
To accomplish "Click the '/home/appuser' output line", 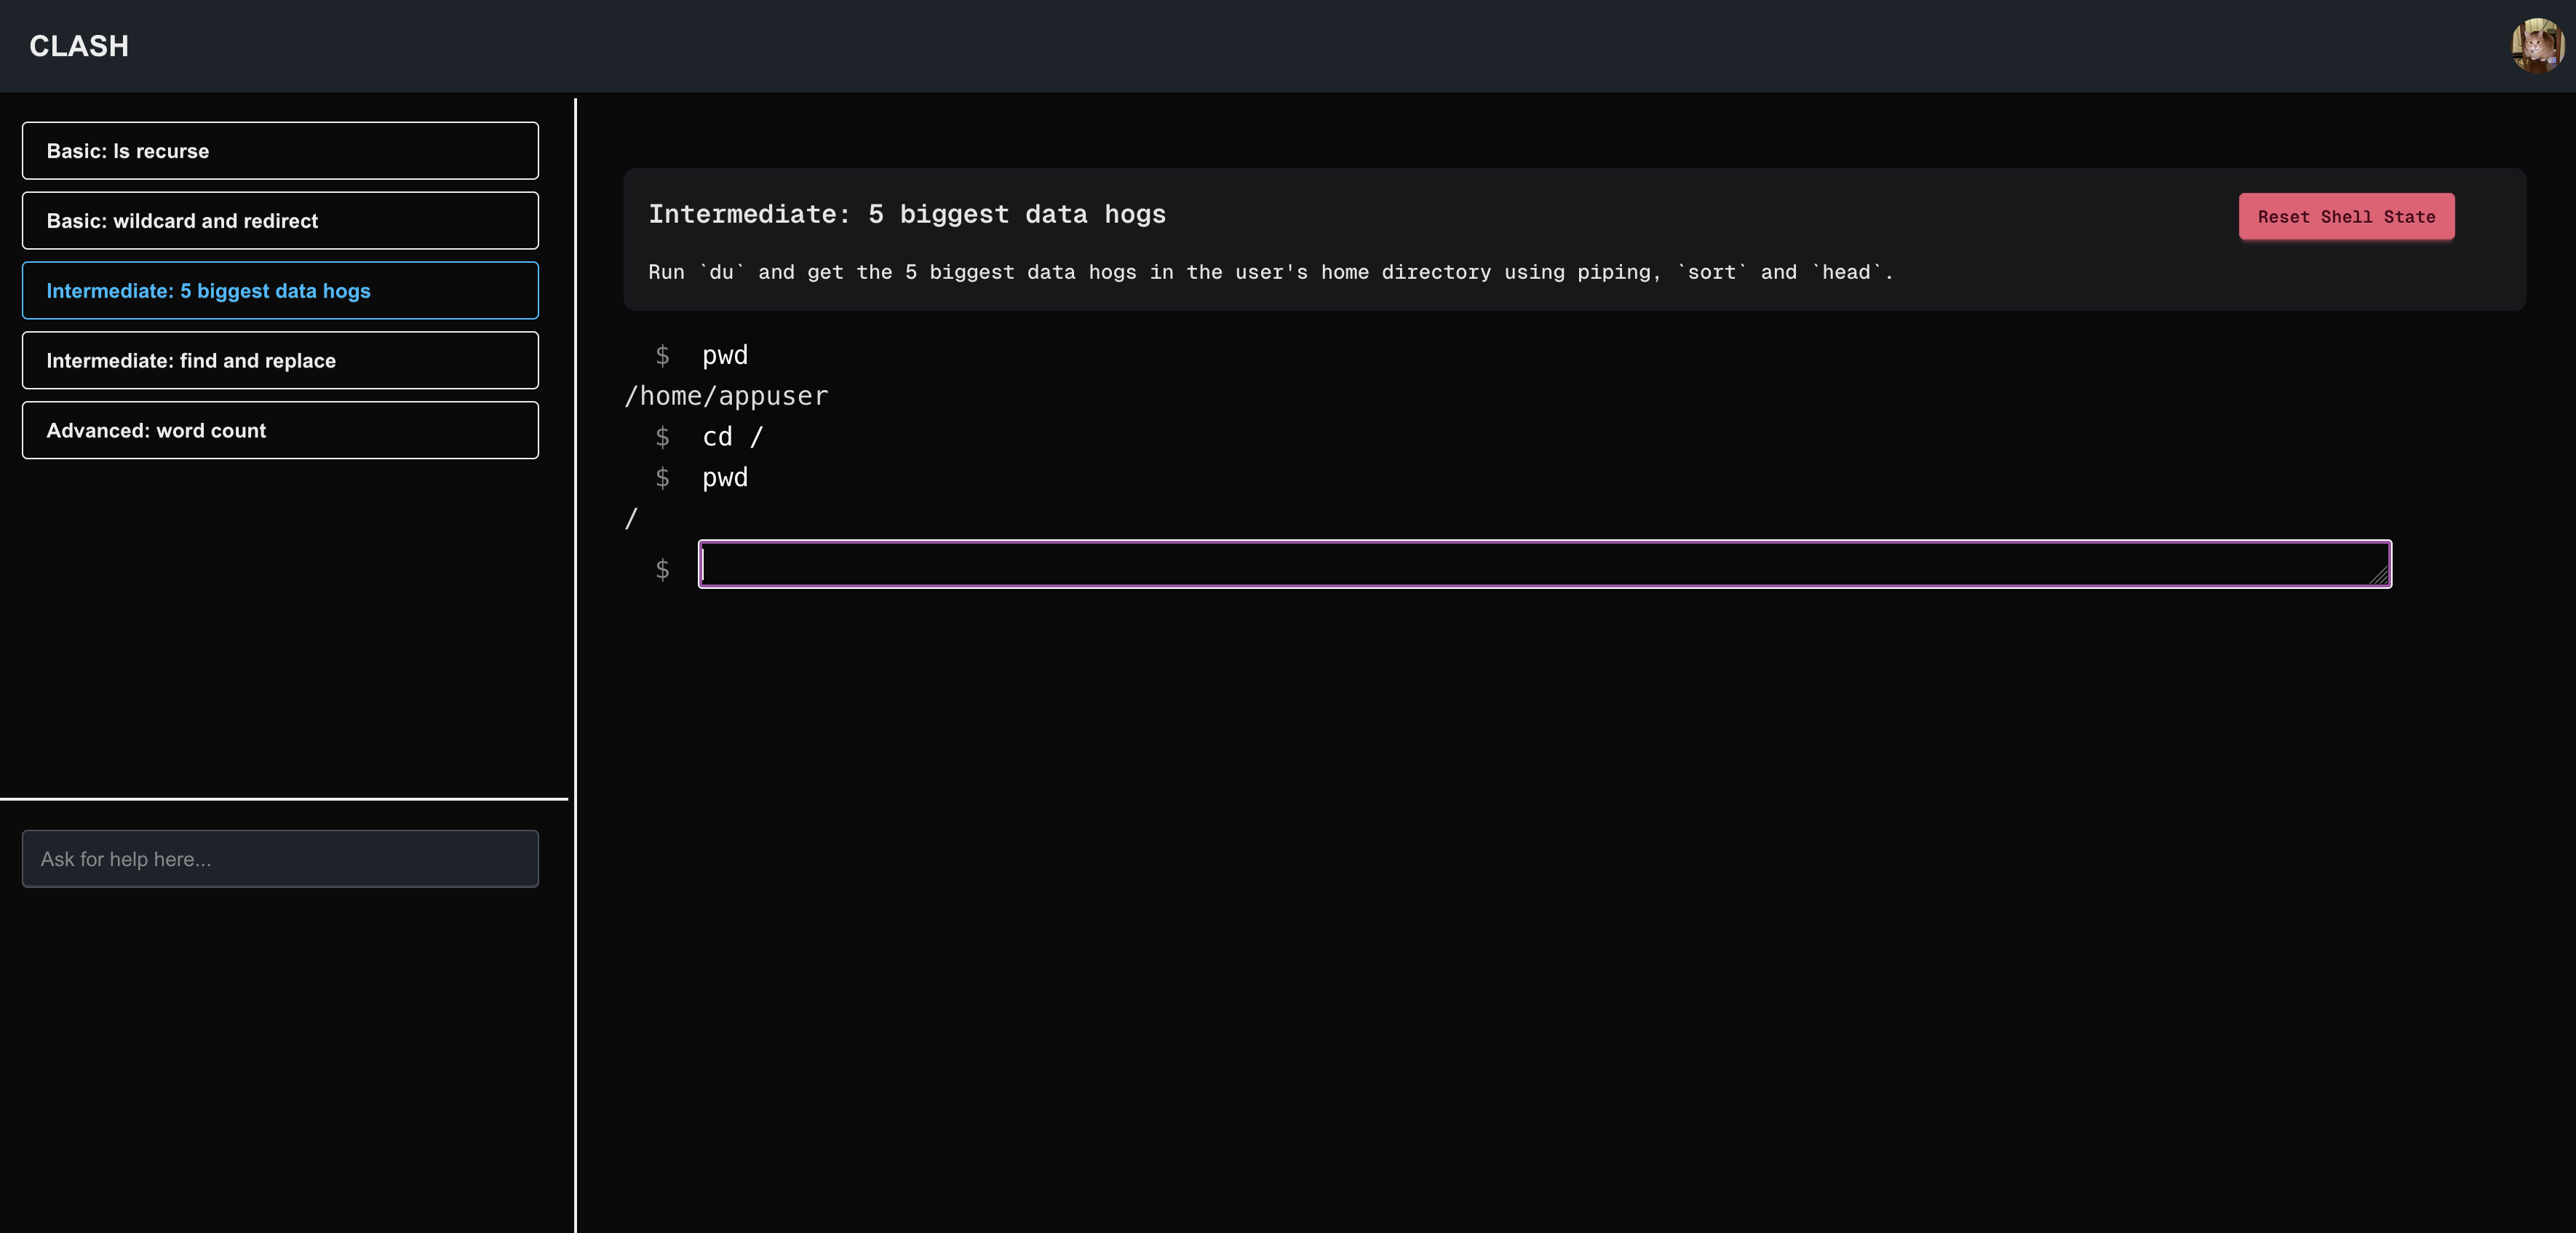I will (726, 396).
